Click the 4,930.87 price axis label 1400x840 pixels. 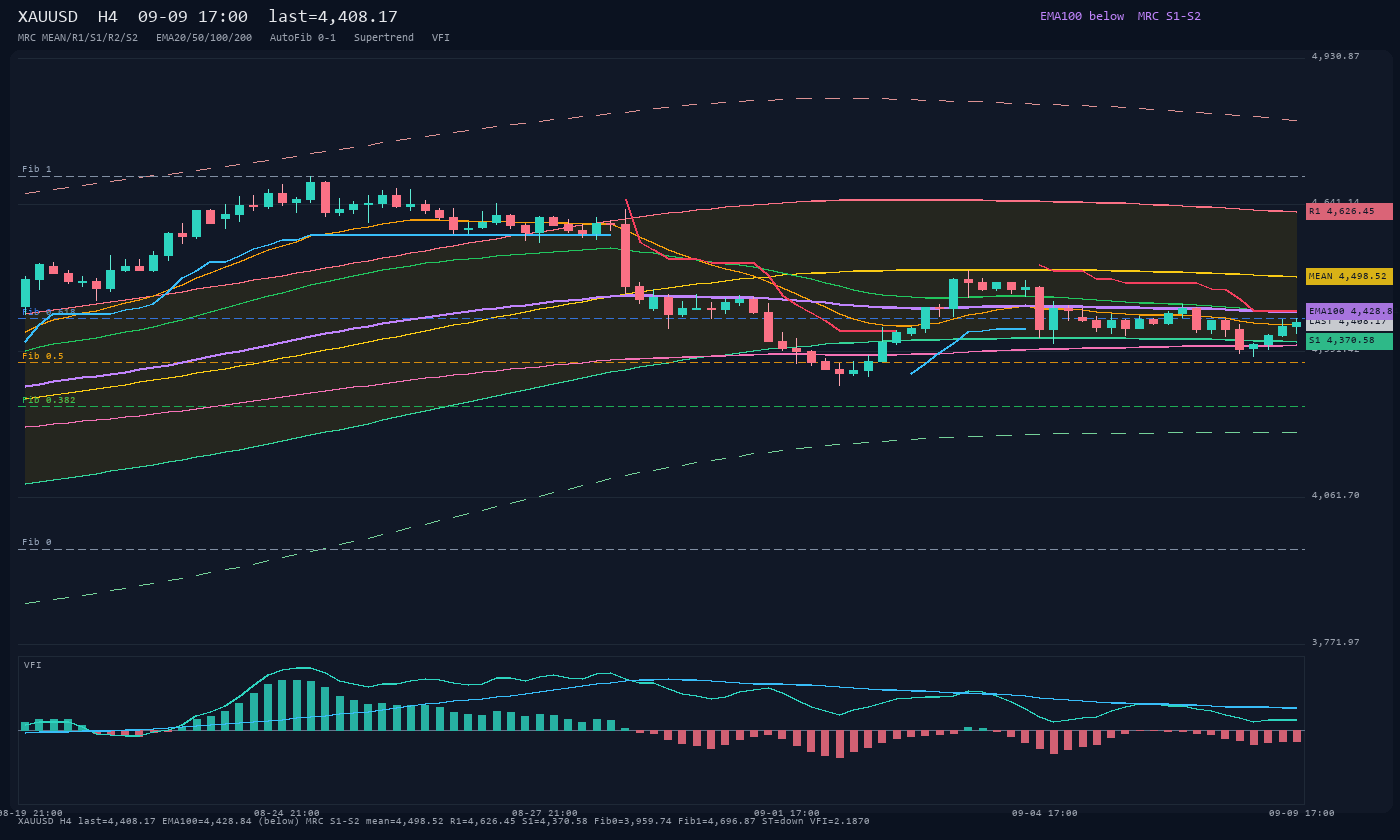[1336, 56]
